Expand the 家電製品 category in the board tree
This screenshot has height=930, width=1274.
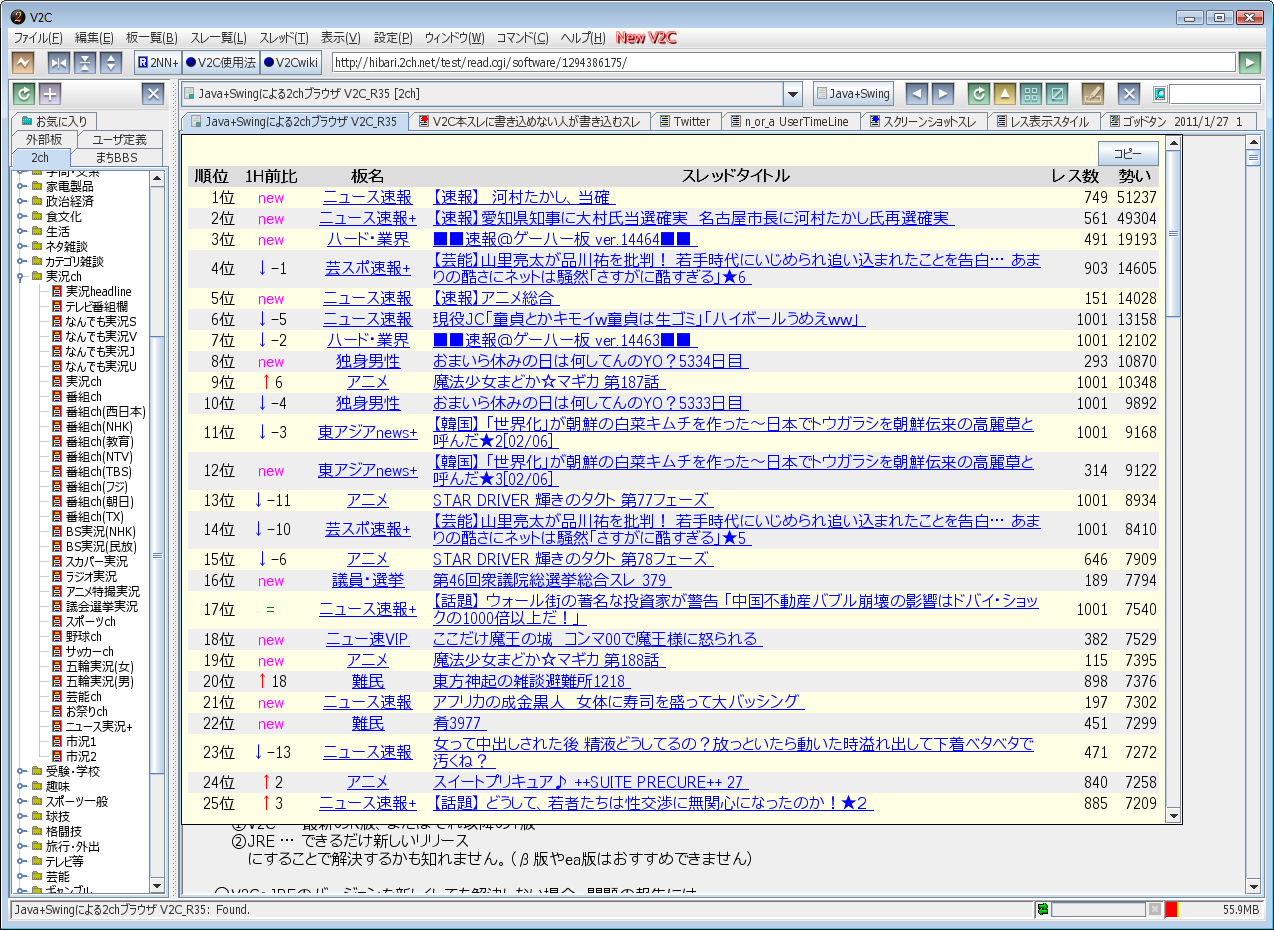tap(21, 186)
